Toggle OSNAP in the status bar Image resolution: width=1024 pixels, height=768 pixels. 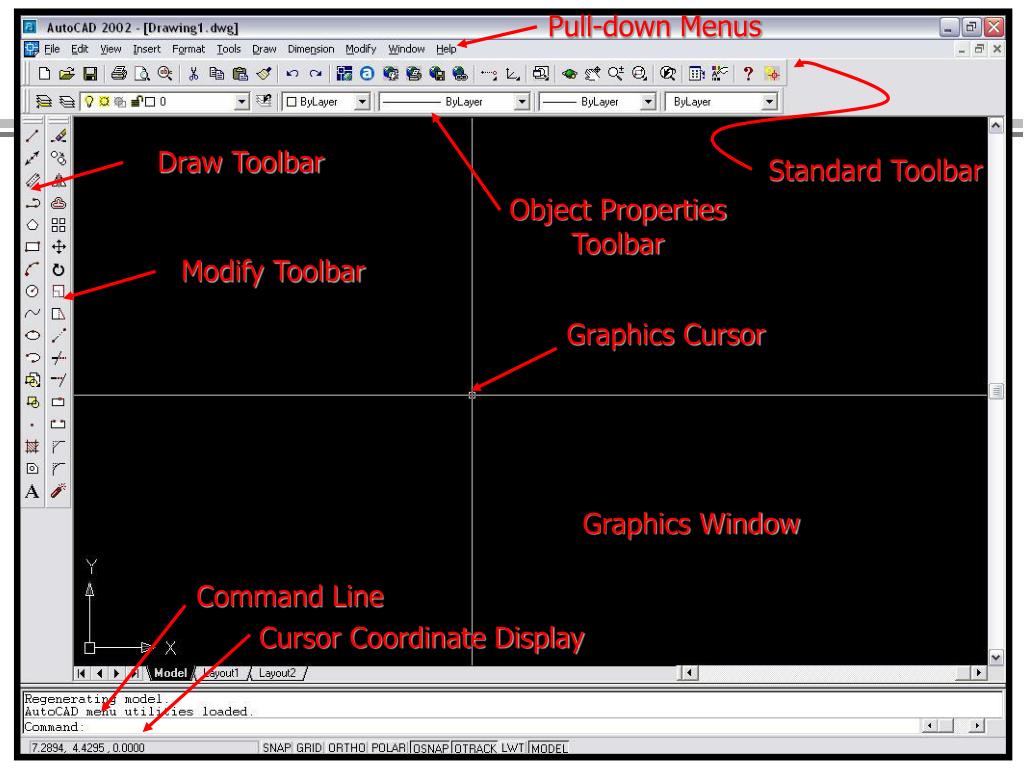pyautogui.click(x=430, y=748)
